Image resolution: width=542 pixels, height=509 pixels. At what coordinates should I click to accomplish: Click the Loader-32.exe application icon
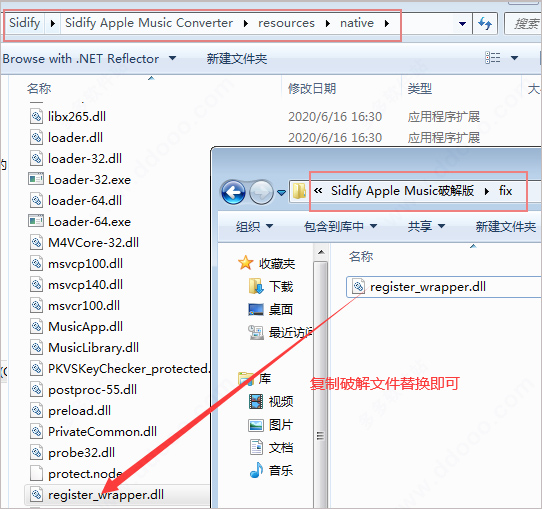pos(36,179)
